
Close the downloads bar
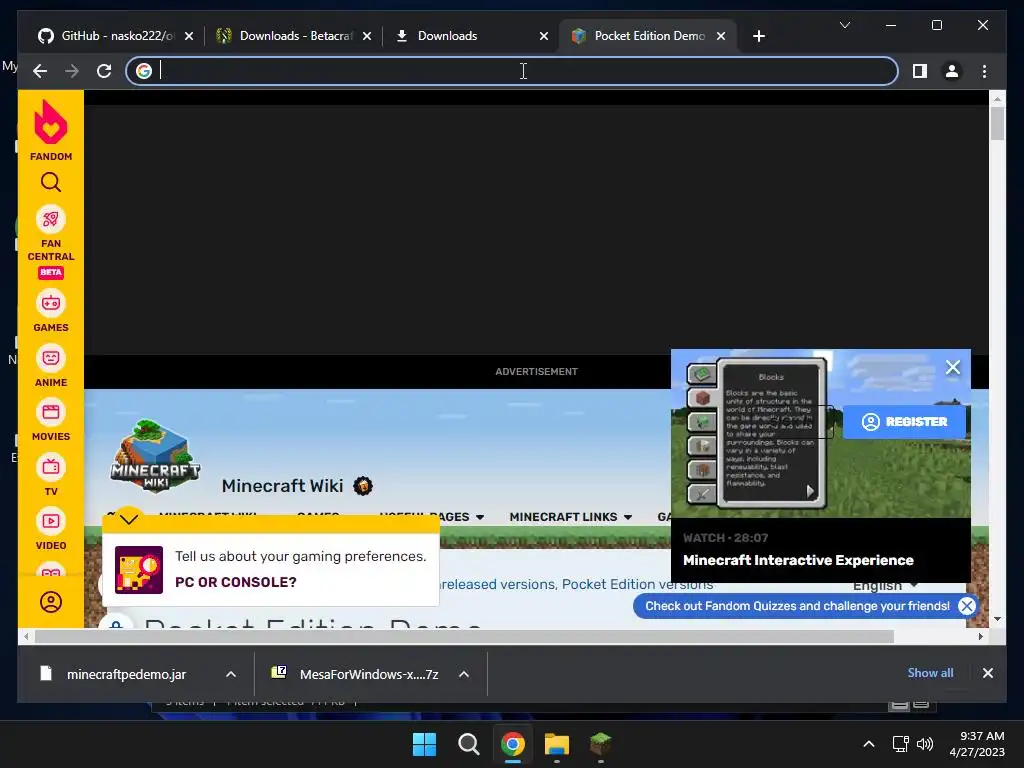(987, 673)
